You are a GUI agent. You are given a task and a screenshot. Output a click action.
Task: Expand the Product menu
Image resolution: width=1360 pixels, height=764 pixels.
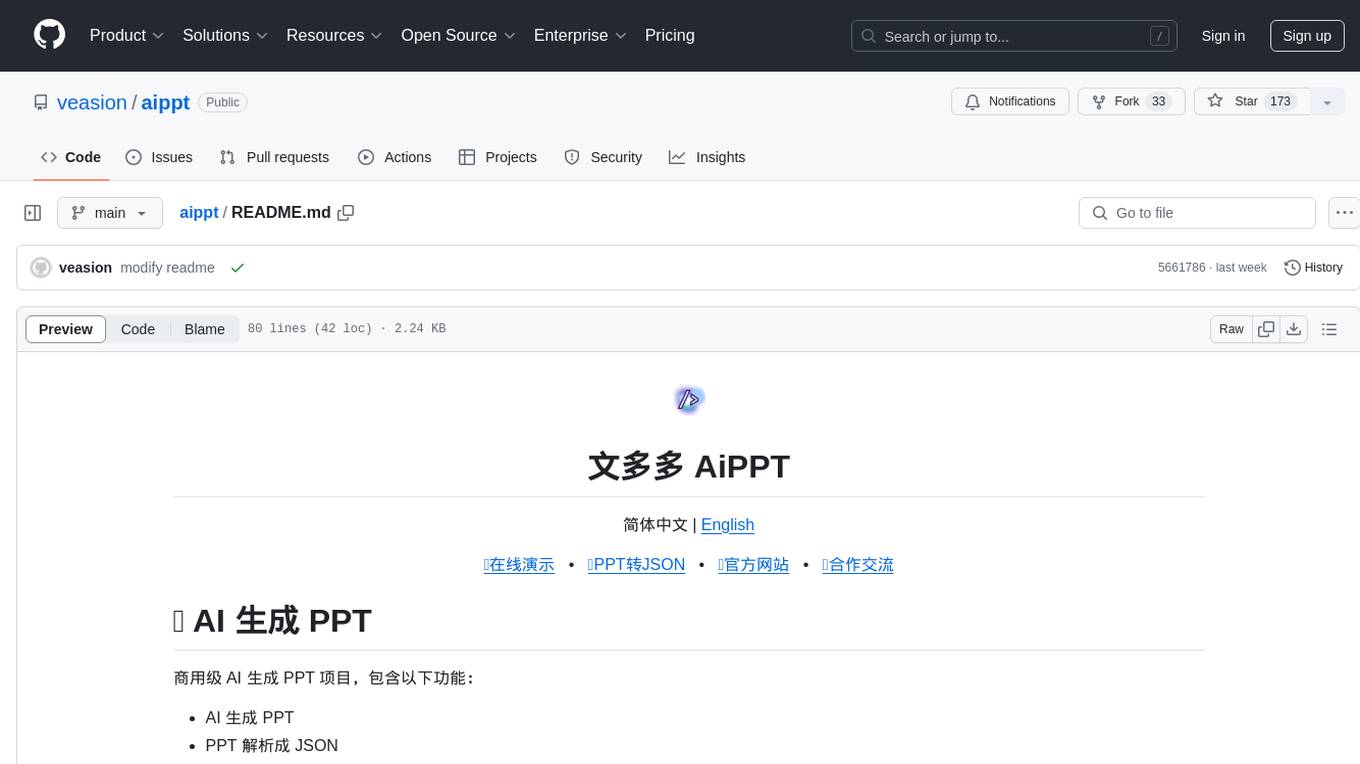(x=127, y=35)
